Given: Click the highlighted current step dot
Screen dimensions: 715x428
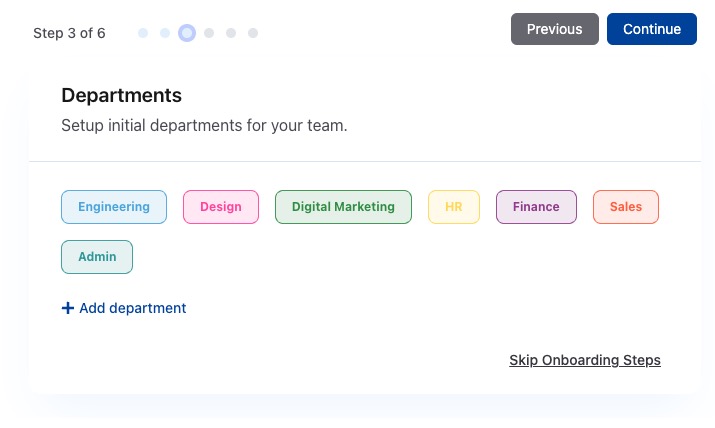Looking at the screenshot, I should 187,33.
